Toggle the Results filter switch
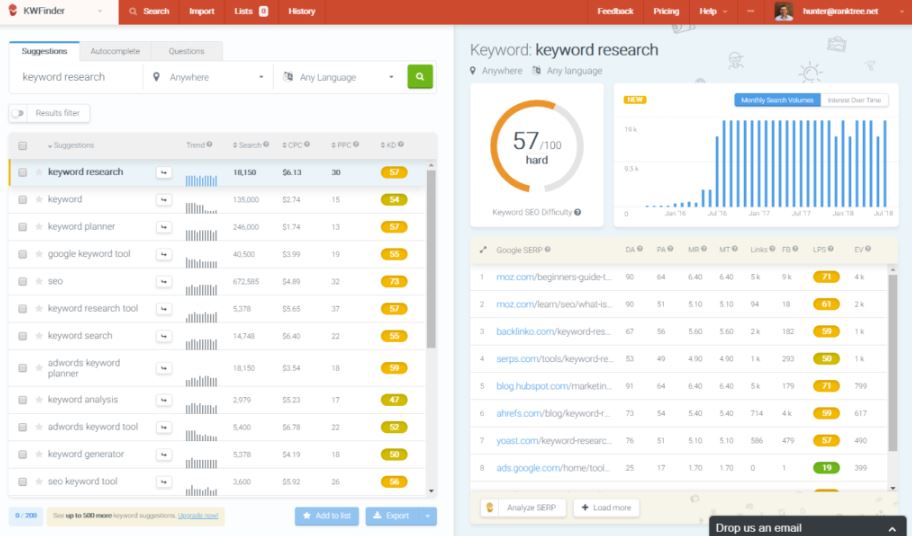The height and width of the screenshot is (536, 912). click(18, 113)
